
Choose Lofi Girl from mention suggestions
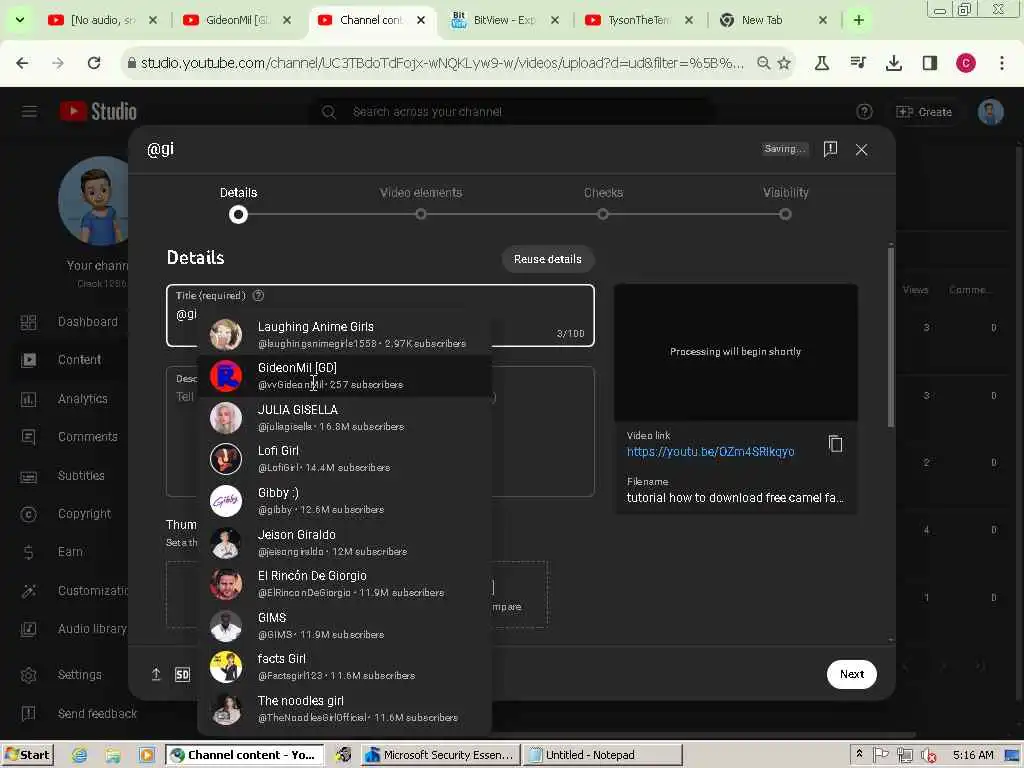(344, 458)
